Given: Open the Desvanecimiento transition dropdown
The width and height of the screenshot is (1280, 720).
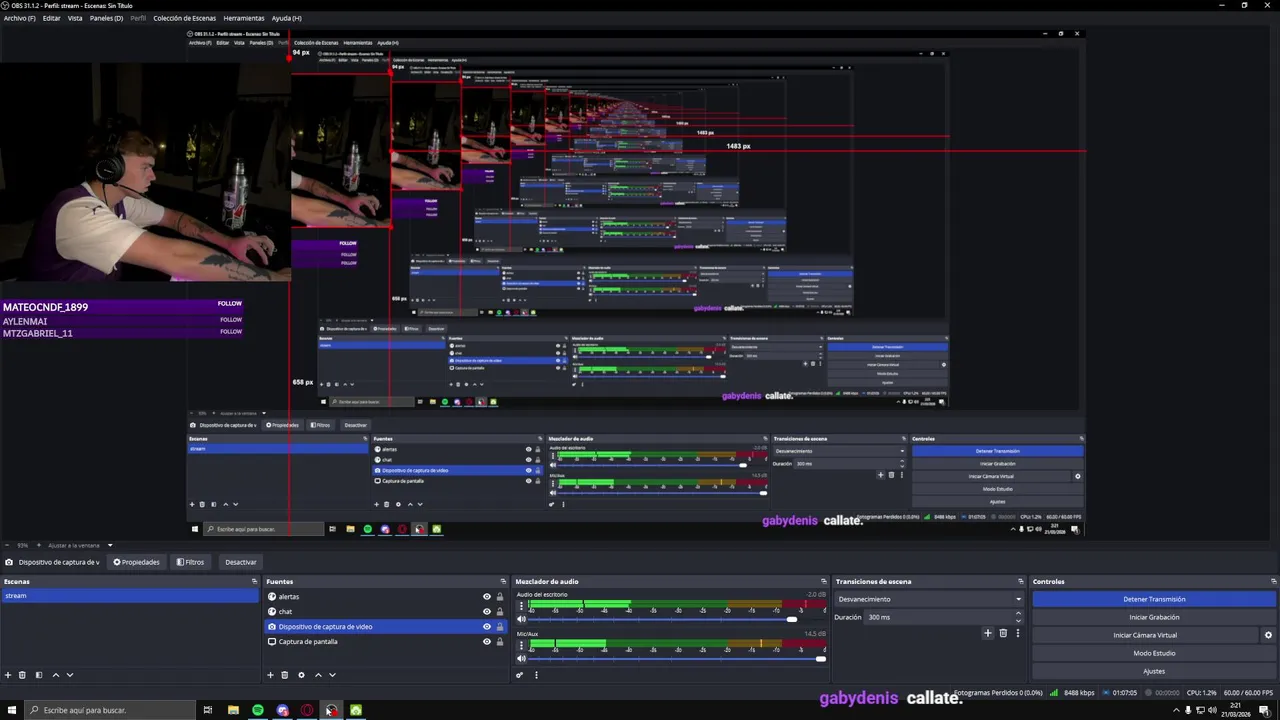Looking at the screenshot, I should [x=929, y=599].
